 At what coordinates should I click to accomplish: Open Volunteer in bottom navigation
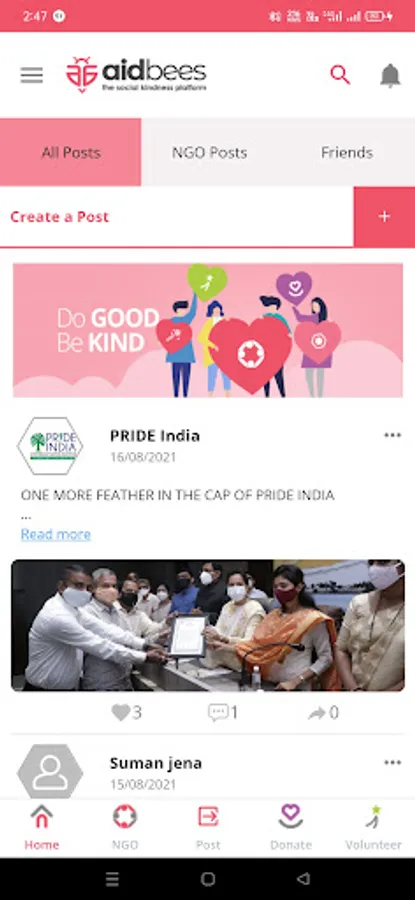tap(374, 827)
